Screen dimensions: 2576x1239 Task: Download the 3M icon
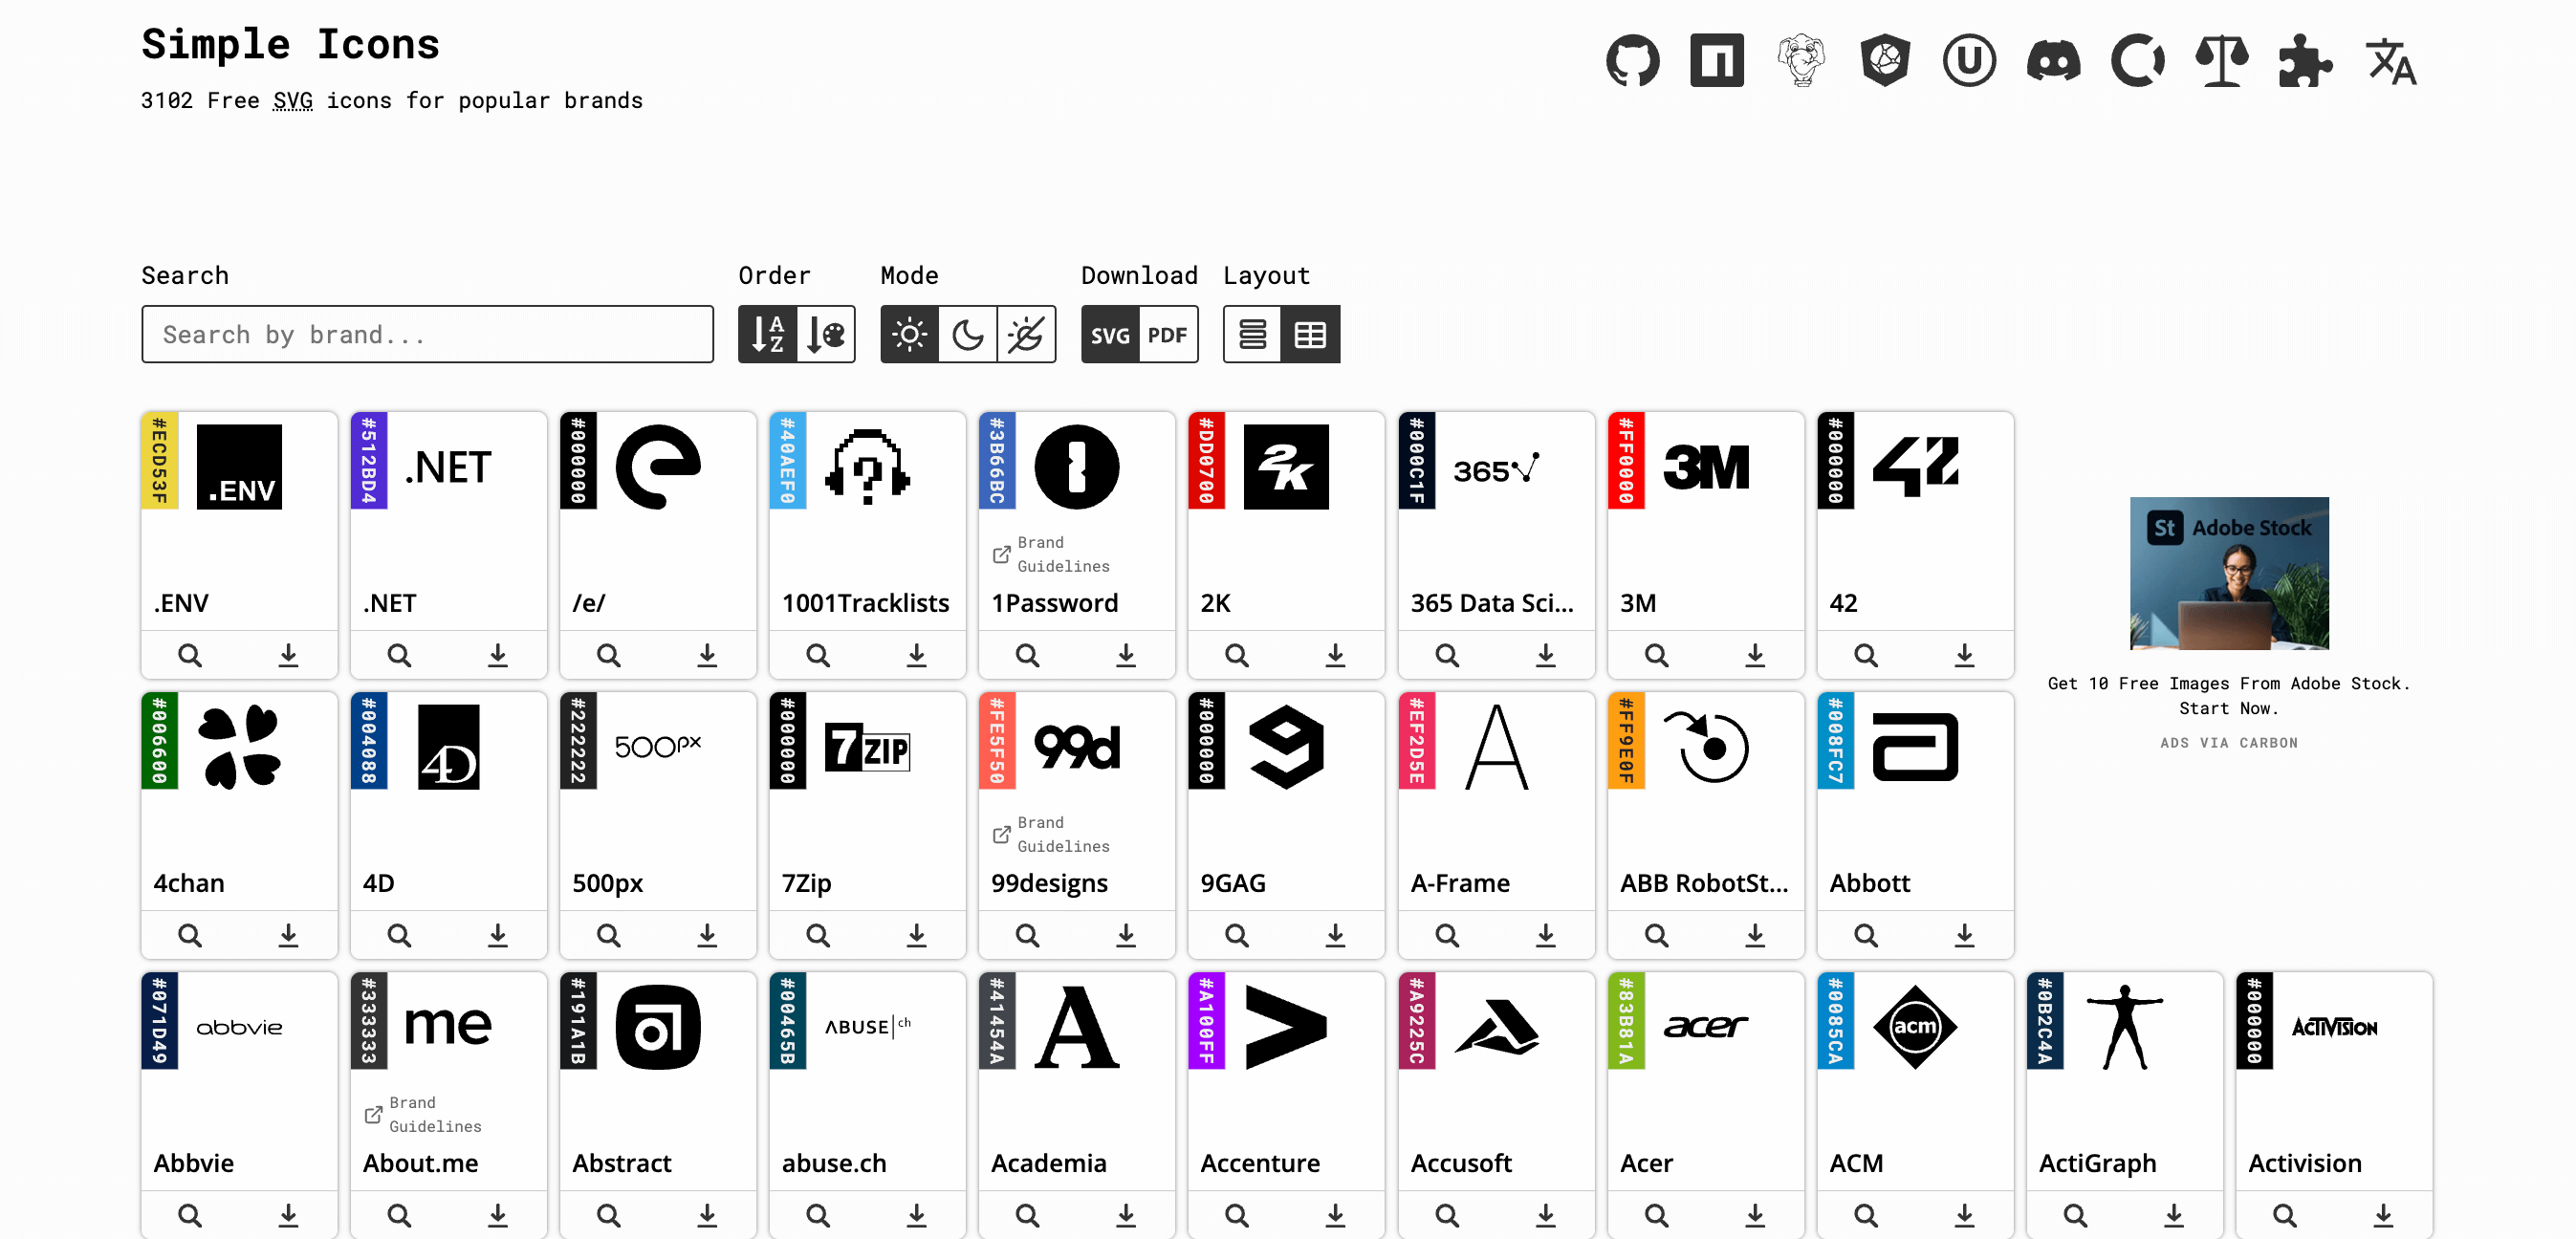click(1755, 655)
